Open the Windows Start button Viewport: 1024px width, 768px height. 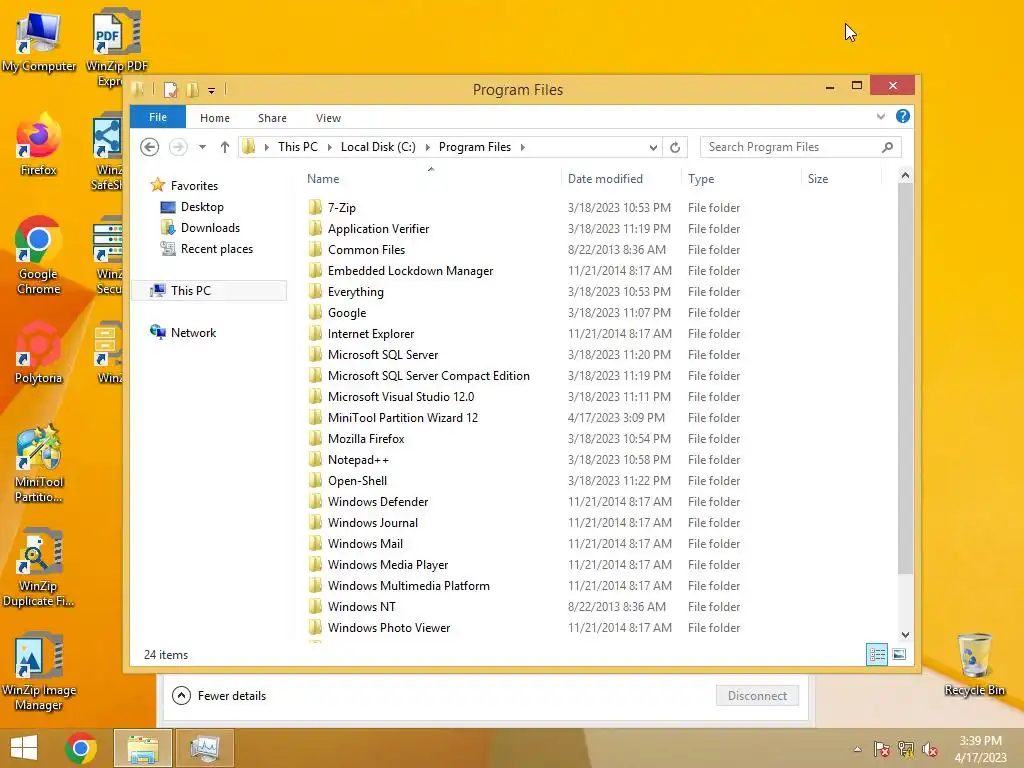(24, 748)
